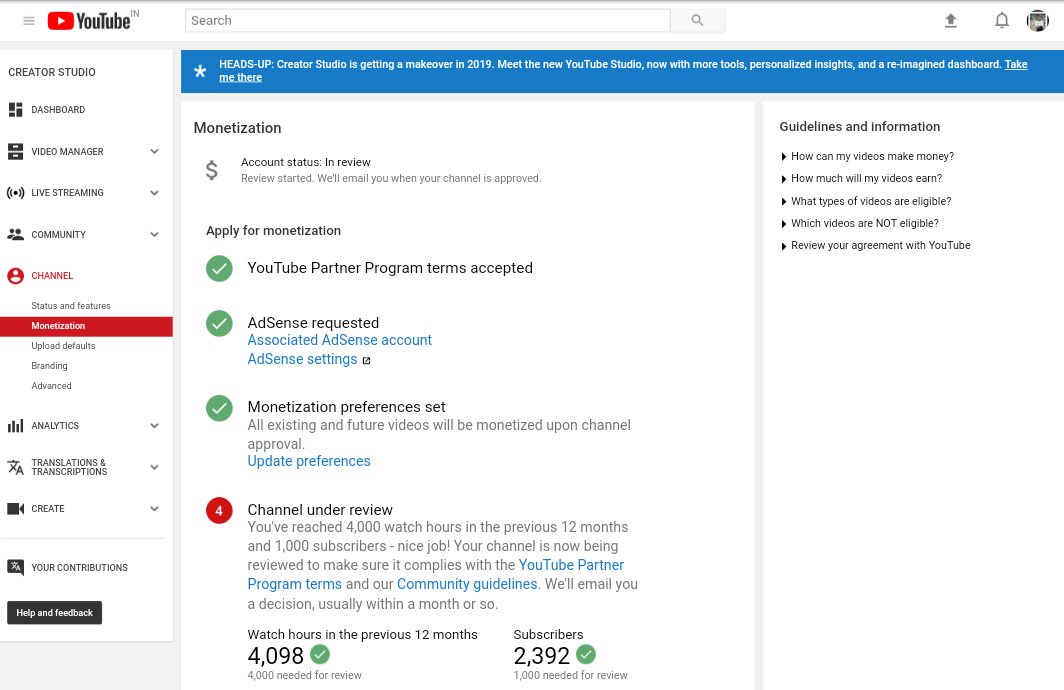The height and width of the screenshot is (690, 1064).
Task: Click the Update preferences link
Action: pyautogui.click(x=309, y=461)
